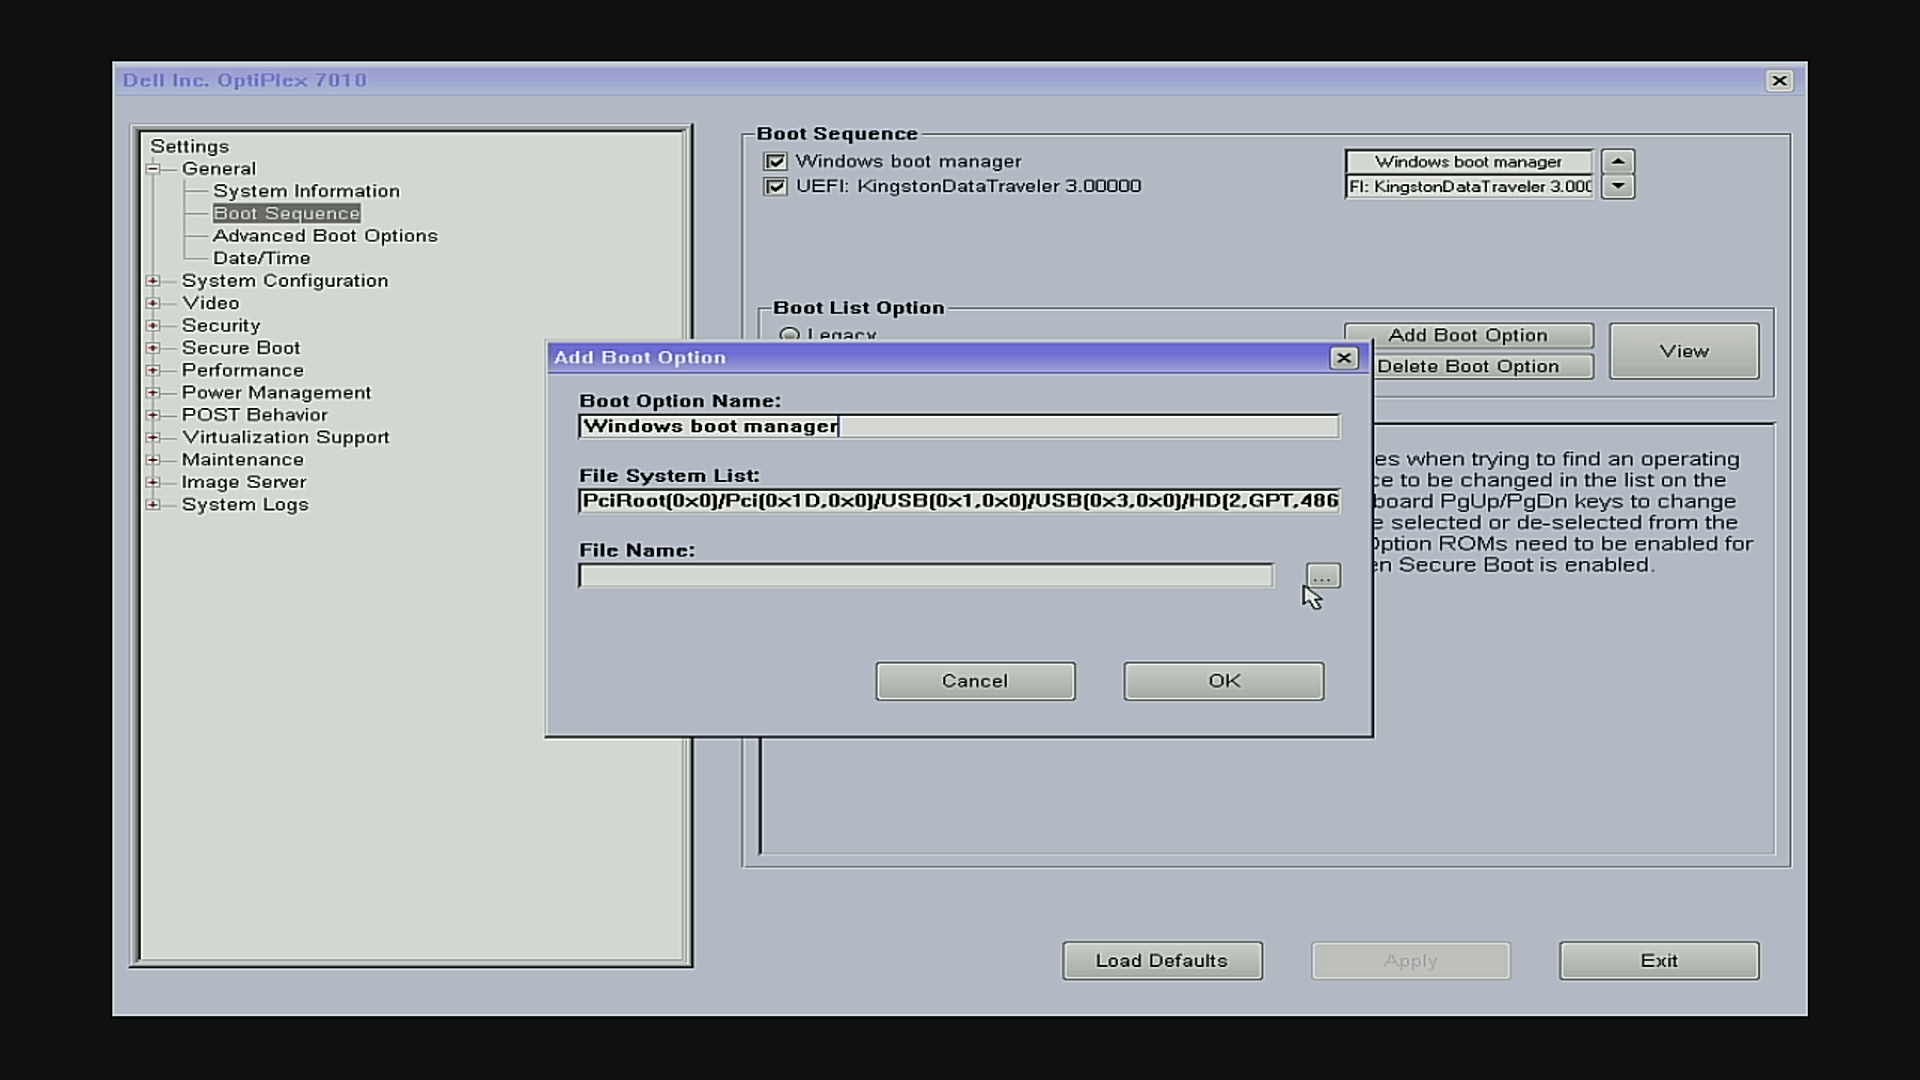Expand the Performance node
This screenshot has height=1080, width=1920.
pyautogui.click(x=153, y=370)
